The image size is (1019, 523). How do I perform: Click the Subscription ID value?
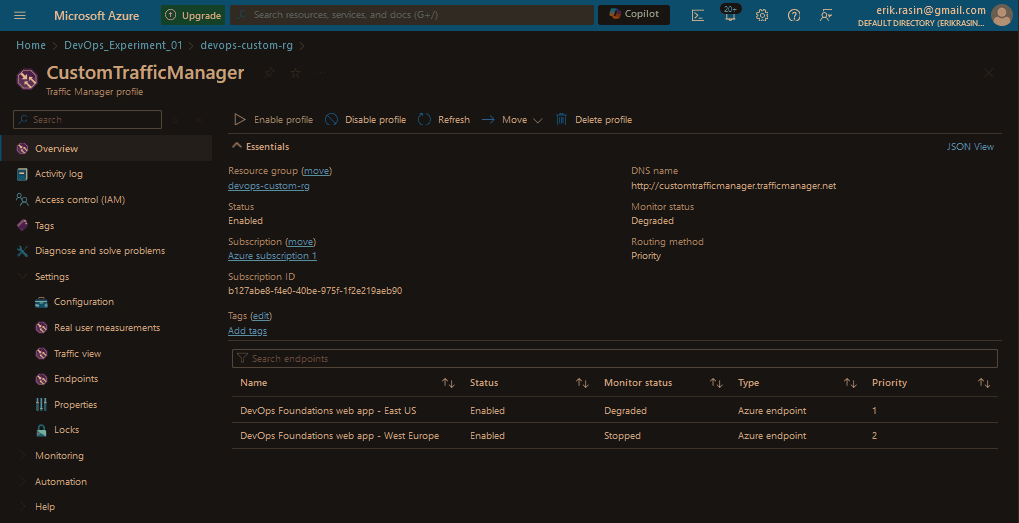point(315,291)
